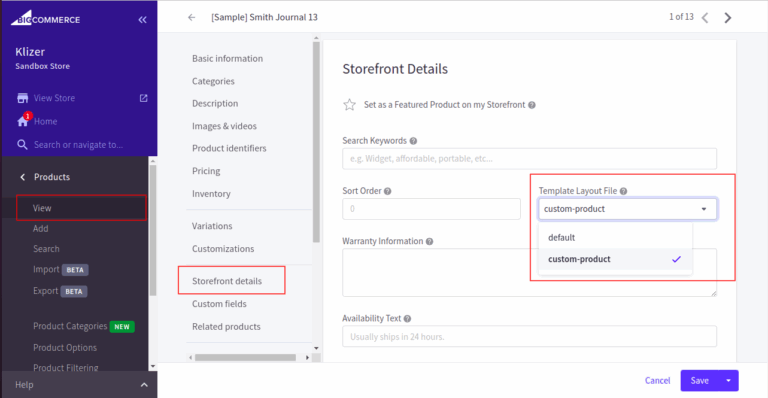
Task: Open Product Filtering menu item
Action: point(66,368)
